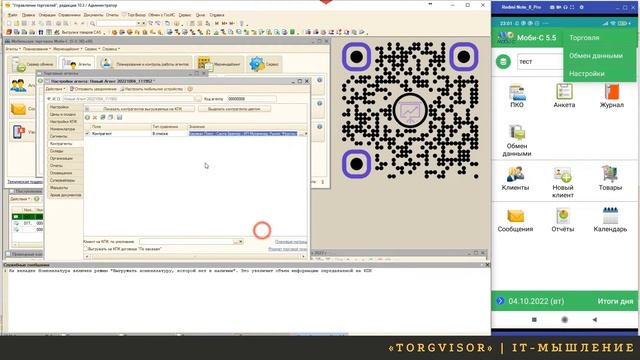
Task: Open the Файл menu in the 1C menu bar
Action: click(x=12, y=15)
